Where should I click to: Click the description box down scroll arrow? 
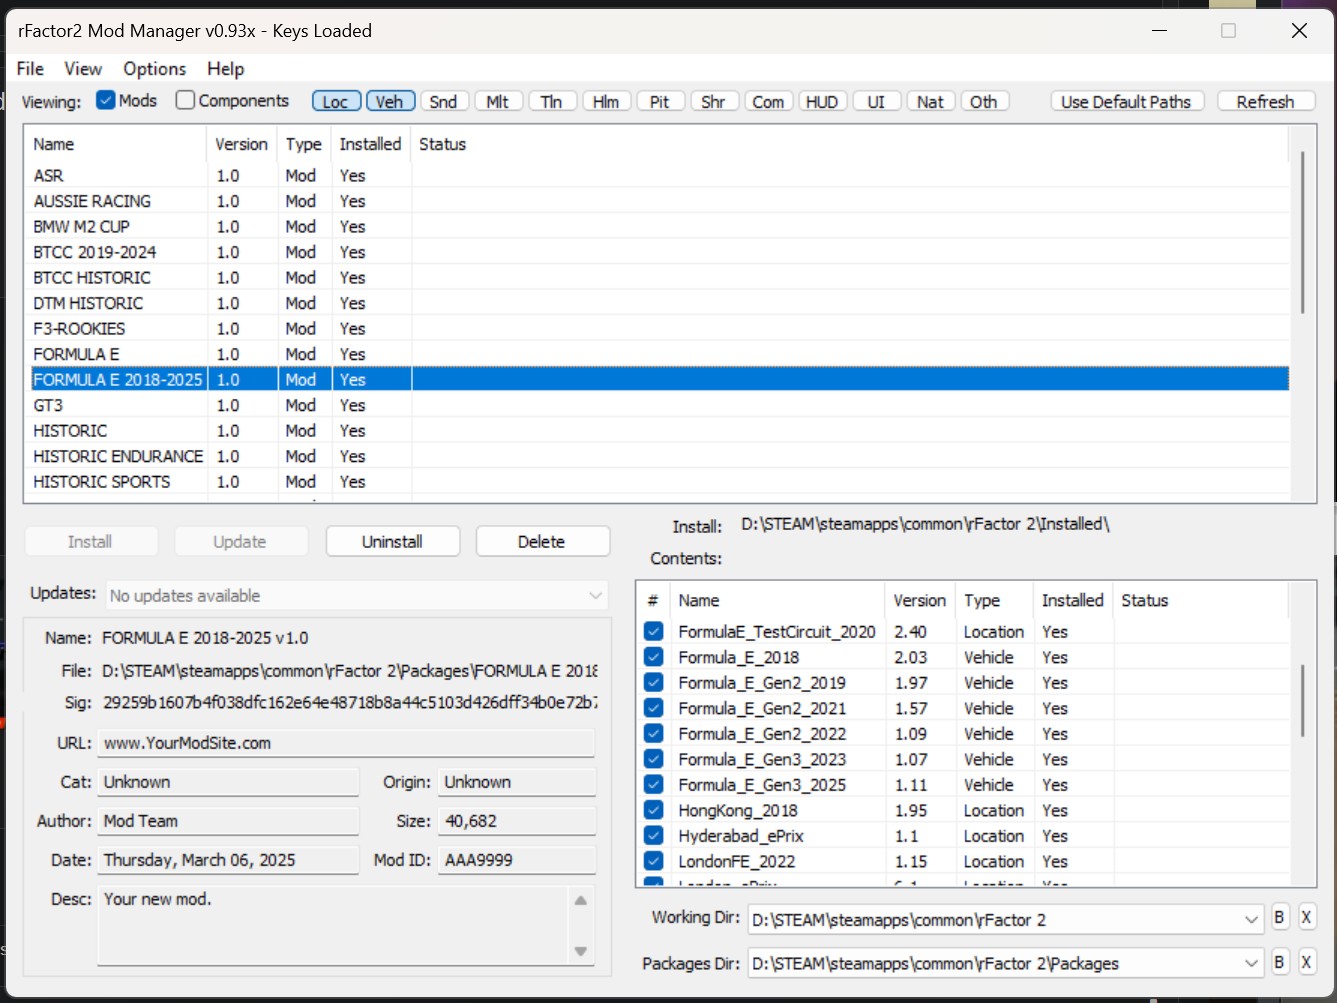(x=581, y=951)
